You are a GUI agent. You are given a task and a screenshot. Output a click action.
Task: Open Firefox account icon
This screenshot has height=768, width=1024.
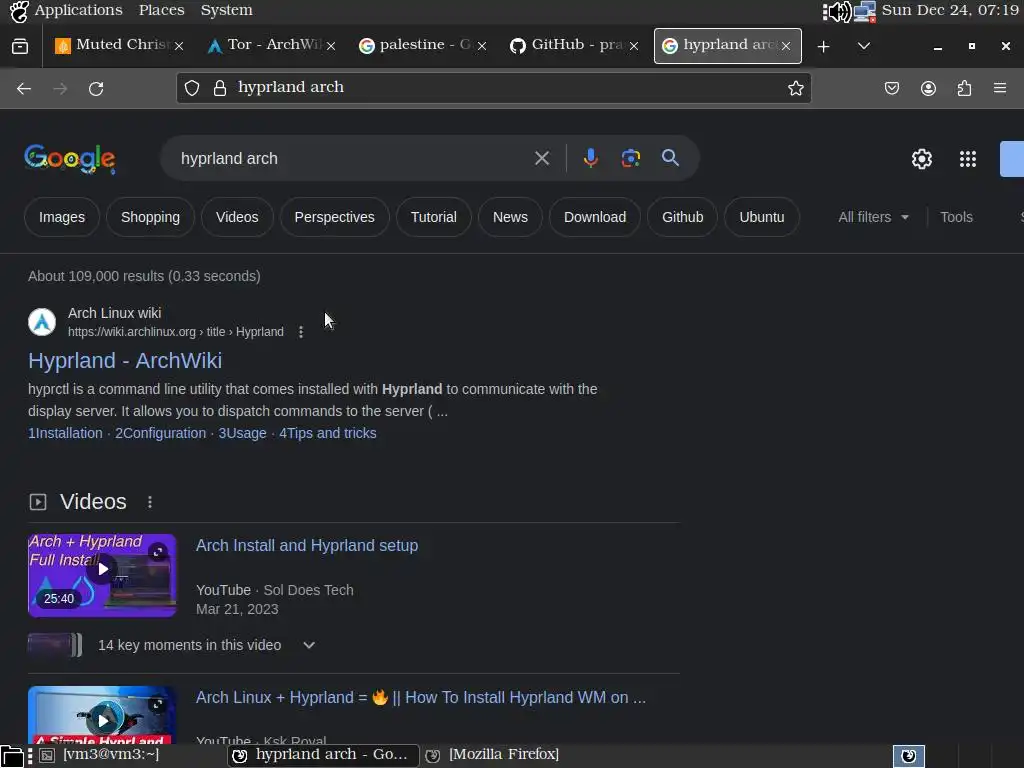coord(928,88)
